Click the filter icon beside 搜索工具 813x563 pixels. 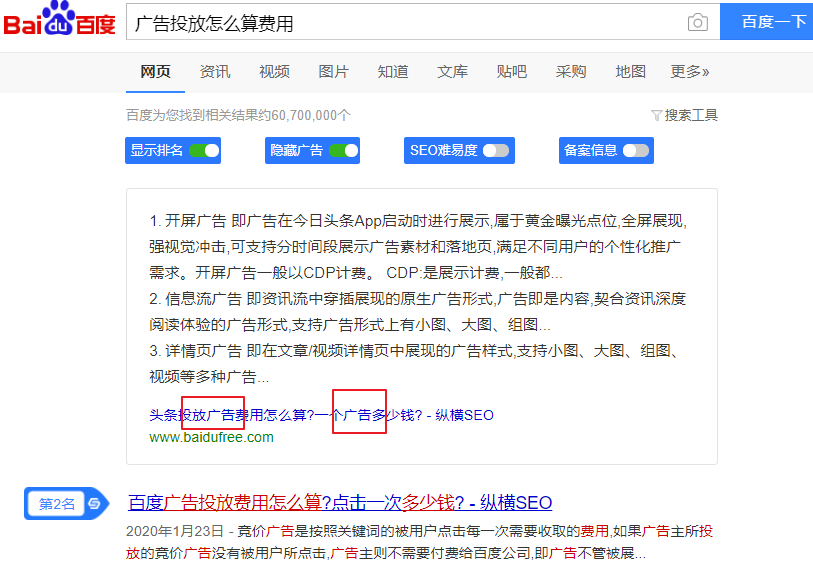(656, 115)
